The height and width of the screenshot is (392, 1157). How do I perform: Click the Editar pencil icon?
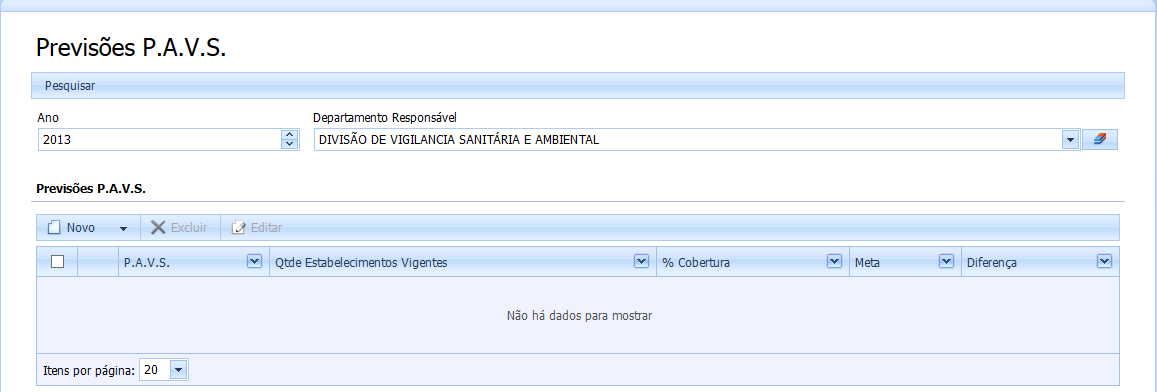[x=238, y=227]
